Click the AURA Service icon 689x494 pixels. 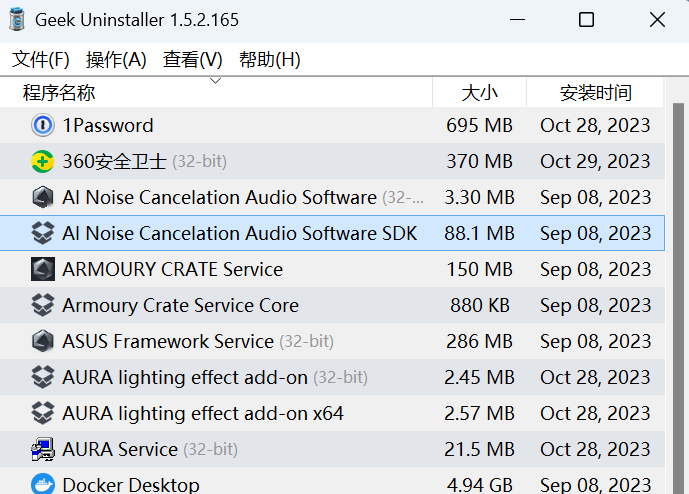[42, 449]
